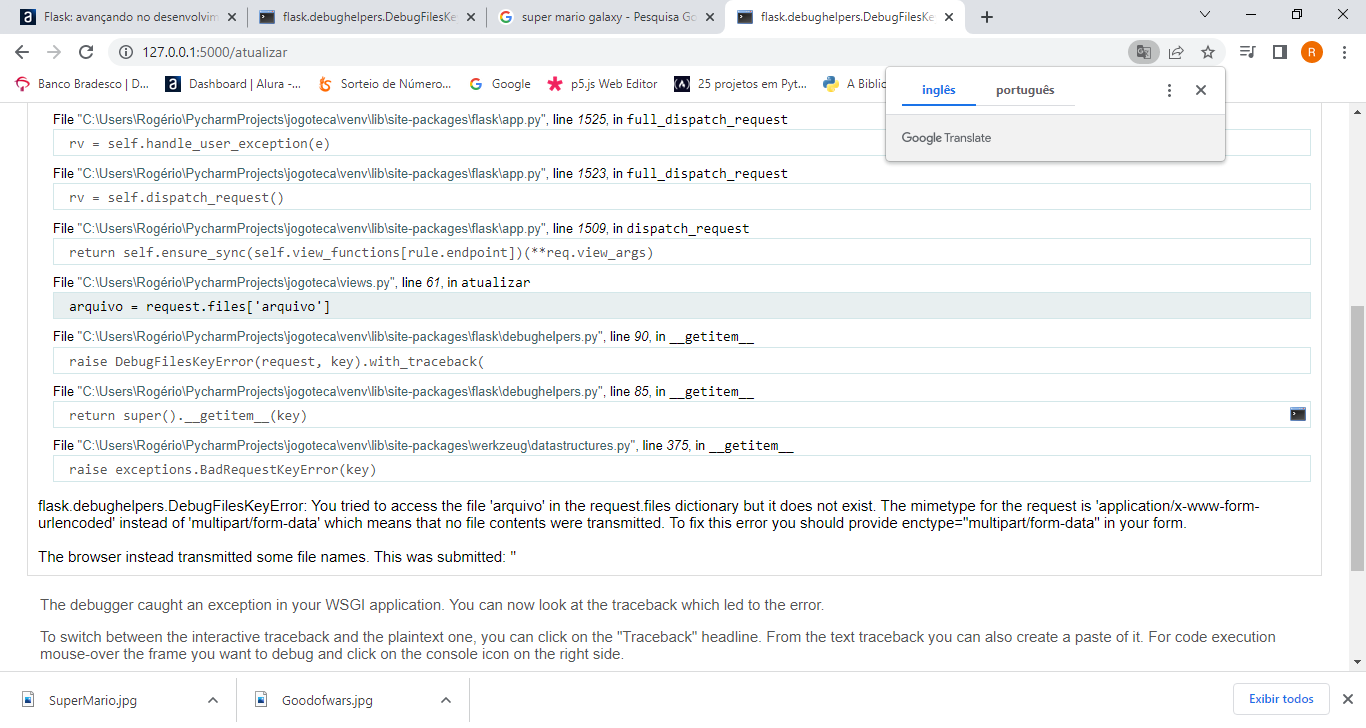
Task: Close the Google Translate popup
Action: click(x=1201, y=90)
